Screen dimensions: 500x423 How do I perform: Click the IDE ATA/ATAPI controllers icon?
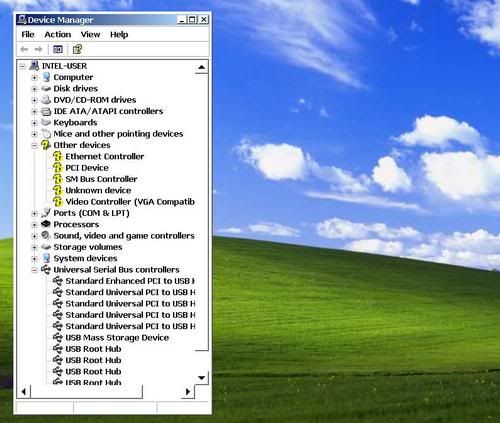(46, 111)
